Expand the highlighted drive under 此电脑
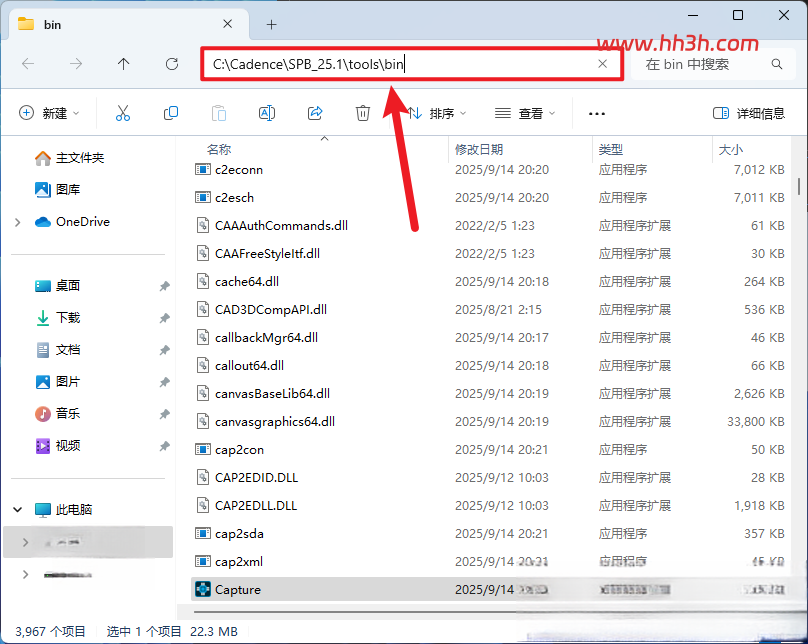 tap(25, 542)
